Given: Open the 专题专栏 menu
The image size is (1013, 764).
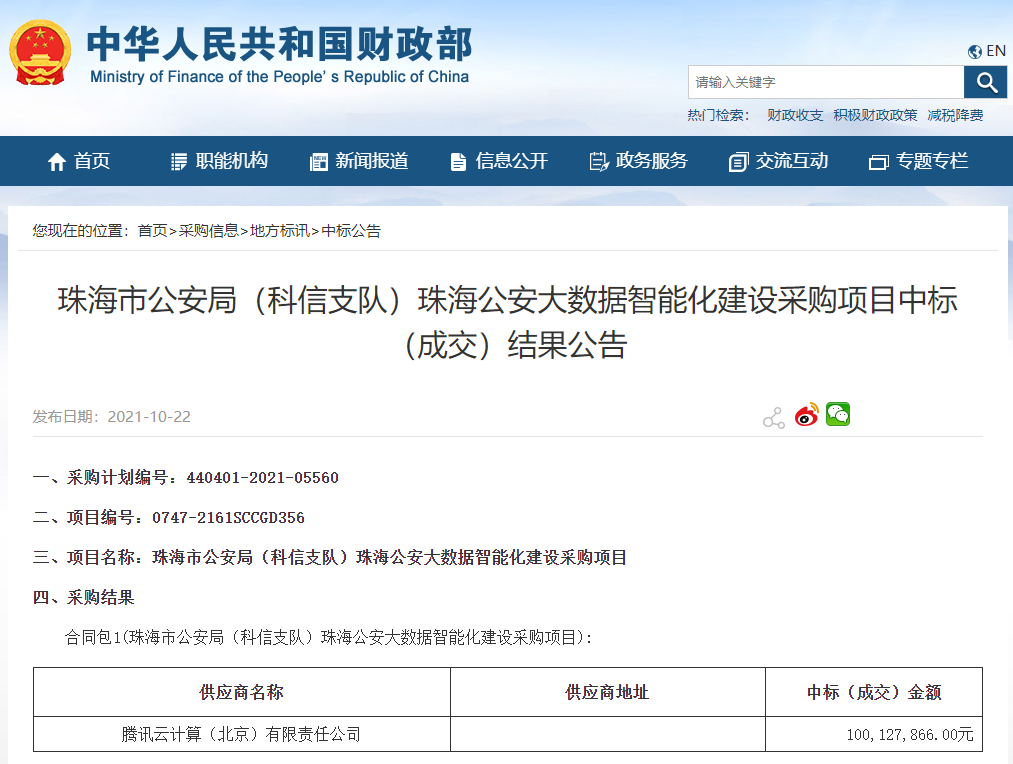Looking at the screenshot, I should (x=932, y=161).
